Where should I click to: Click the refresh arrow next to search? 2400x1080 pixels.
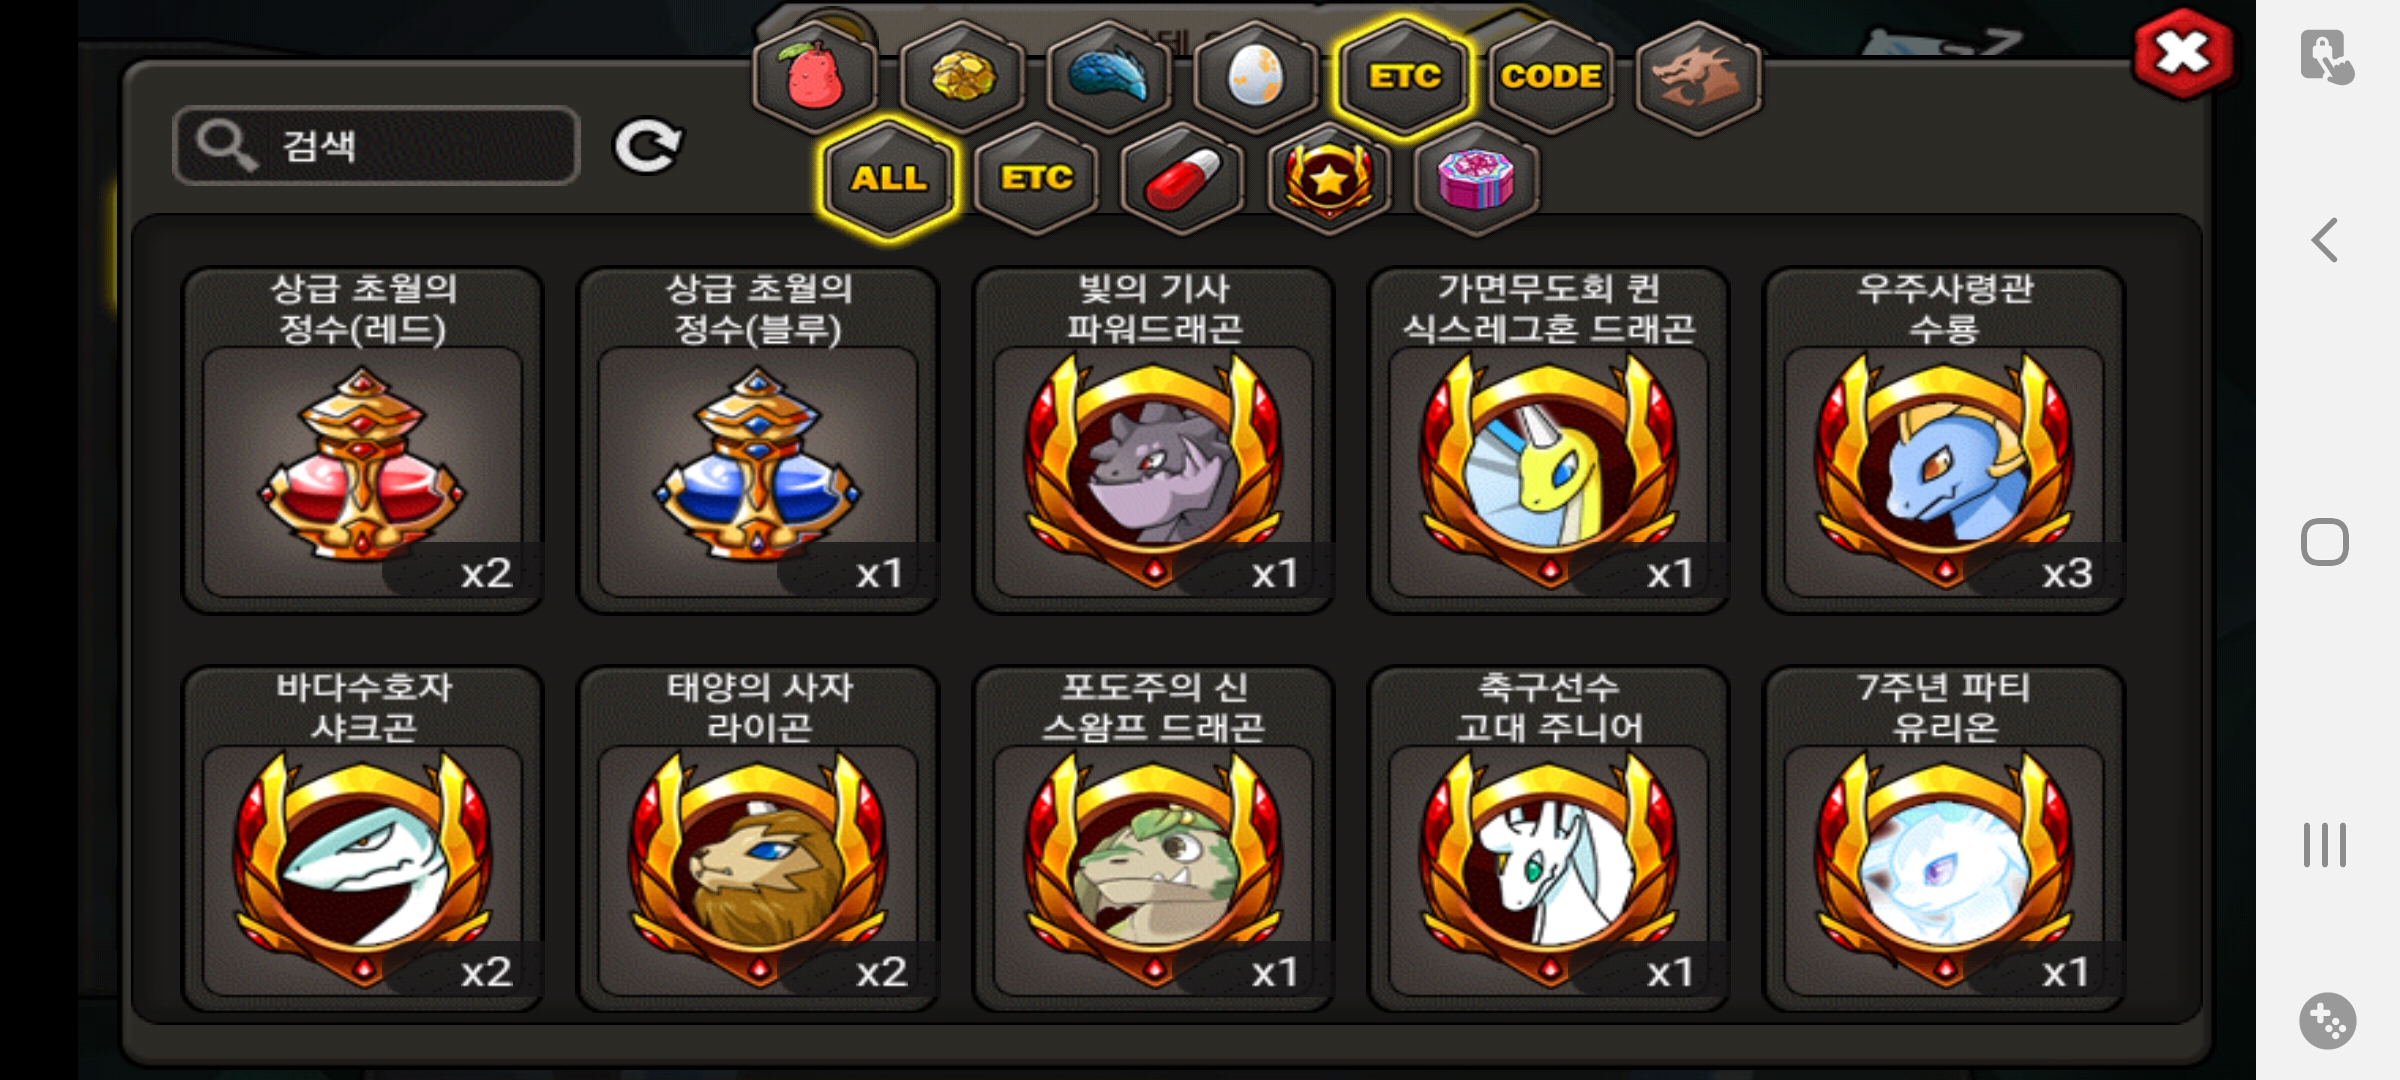[x=648, y=146]
